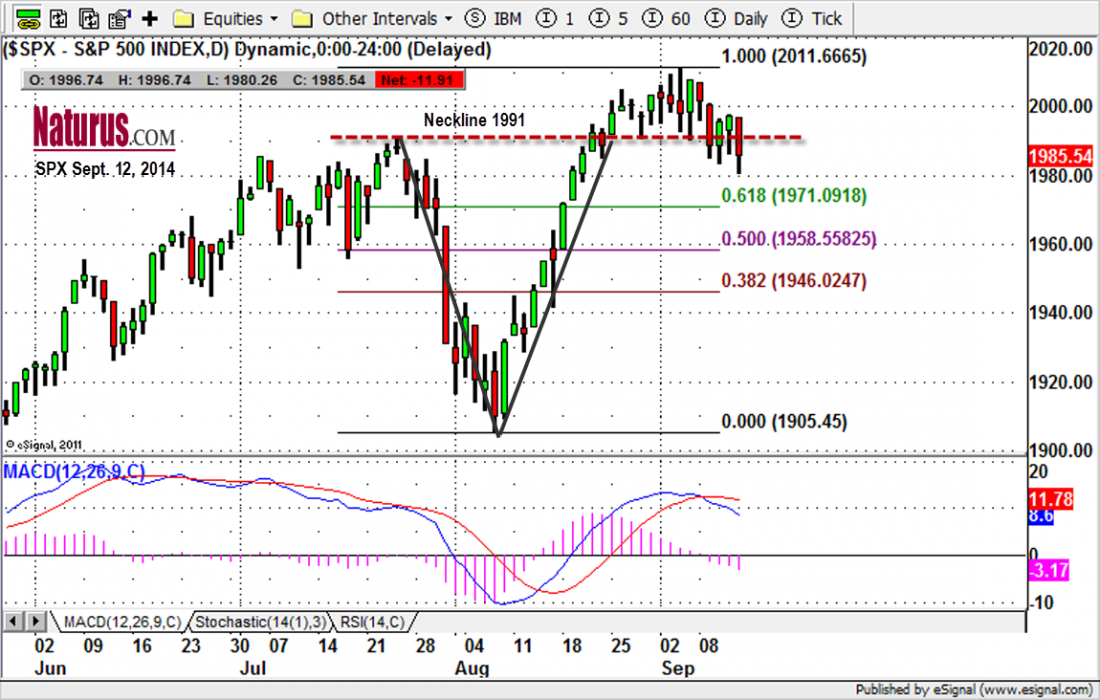Select the Tick interval button
The image size is (1100, 700).
[x=812, y=18]
